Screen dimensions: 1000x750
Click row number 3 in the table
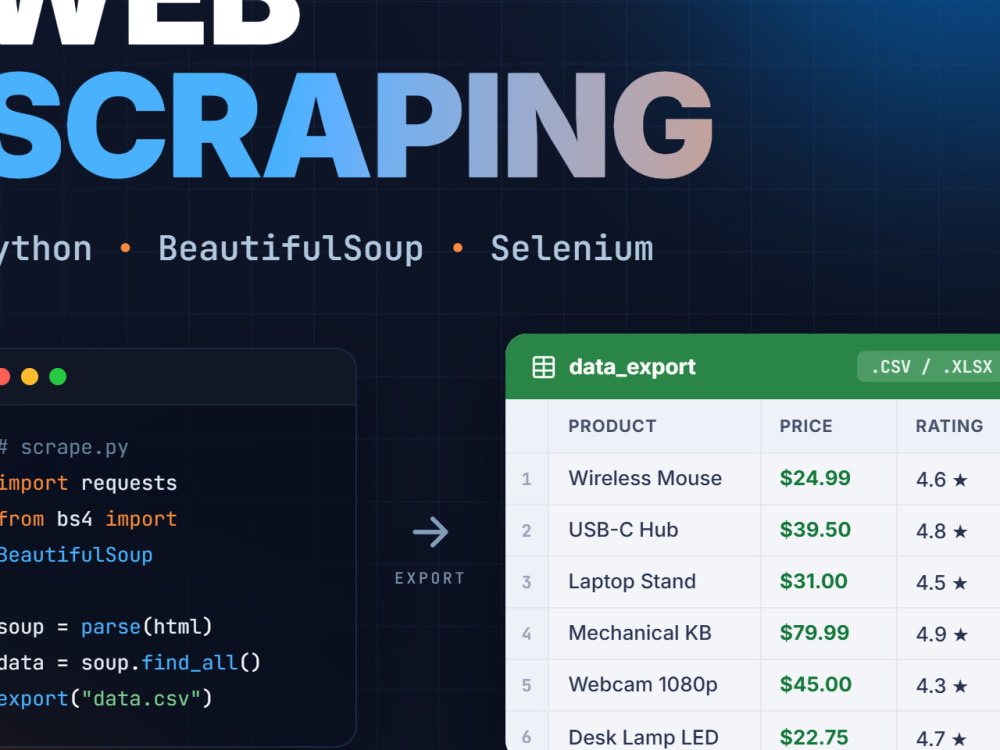pos(526,582)
